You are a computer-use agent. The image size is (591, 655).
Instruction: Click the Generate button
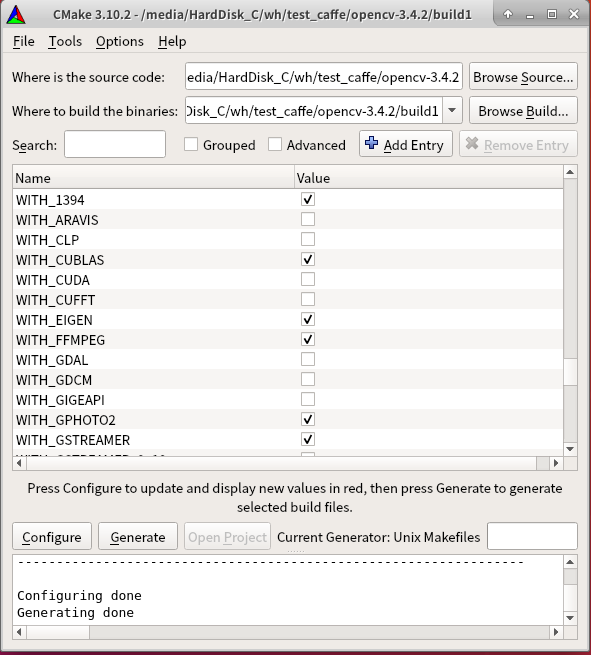(138, 536)
